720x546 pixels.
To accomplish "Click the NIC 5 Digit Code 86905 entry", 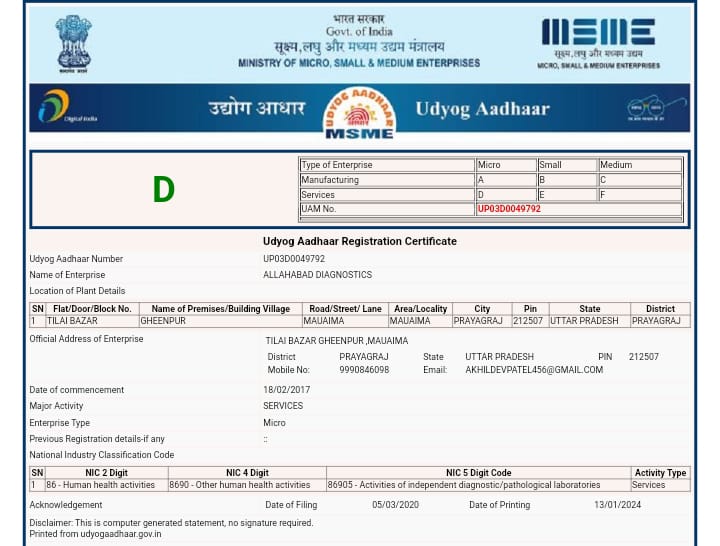I will [x=478, y=485].
